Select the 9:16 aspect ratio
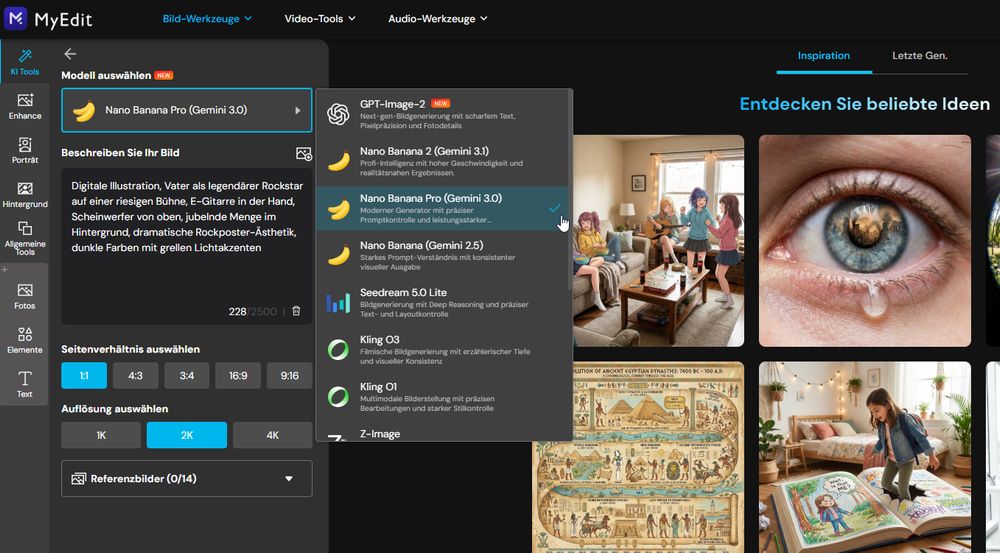This screenshot has height=553, width=1000. pyautogui.click(x=290, y=376)
